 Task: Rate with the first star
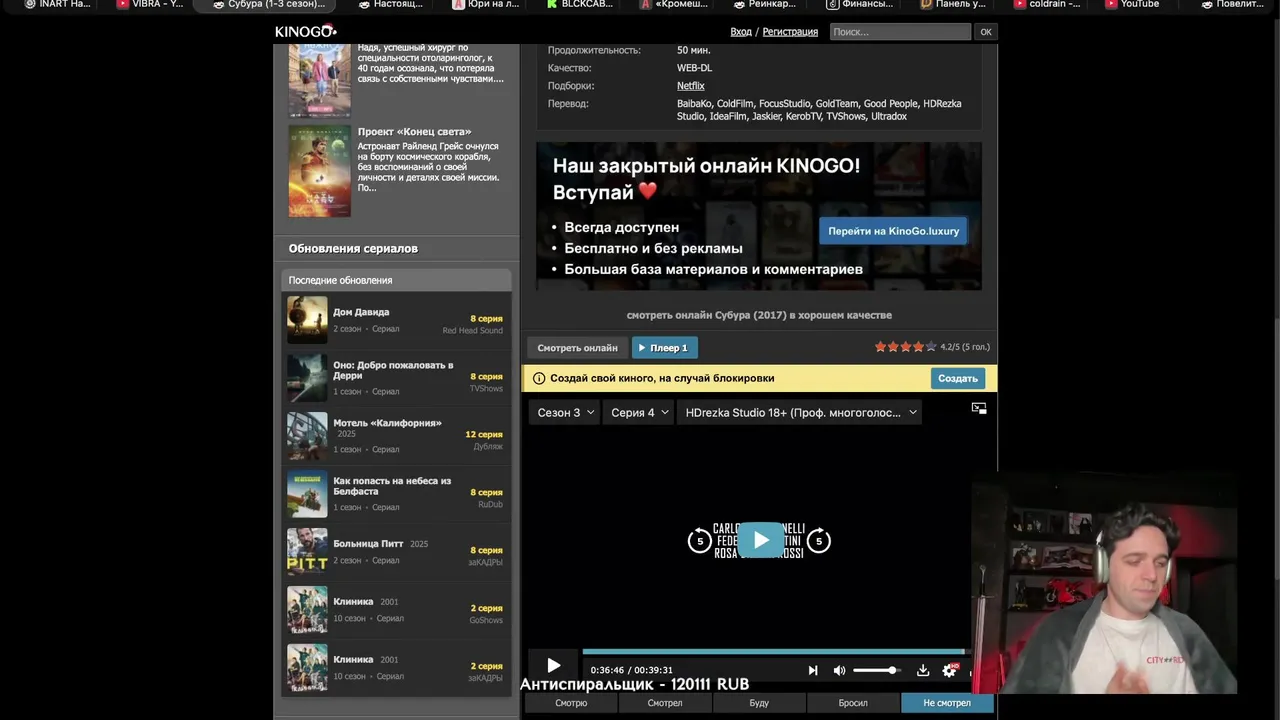881,347
